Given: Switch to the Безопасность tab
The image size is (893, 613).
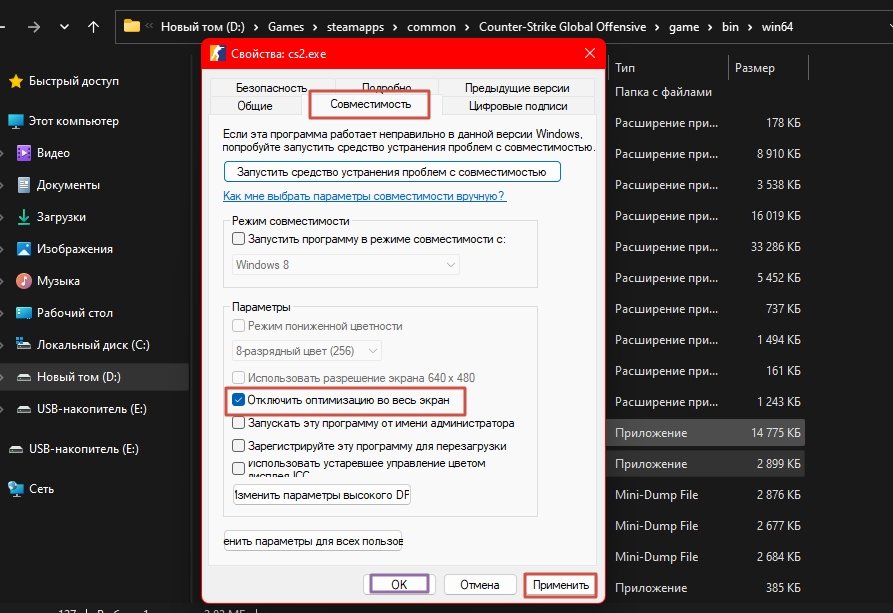Looking at the screenshot, I should point(272,88).
